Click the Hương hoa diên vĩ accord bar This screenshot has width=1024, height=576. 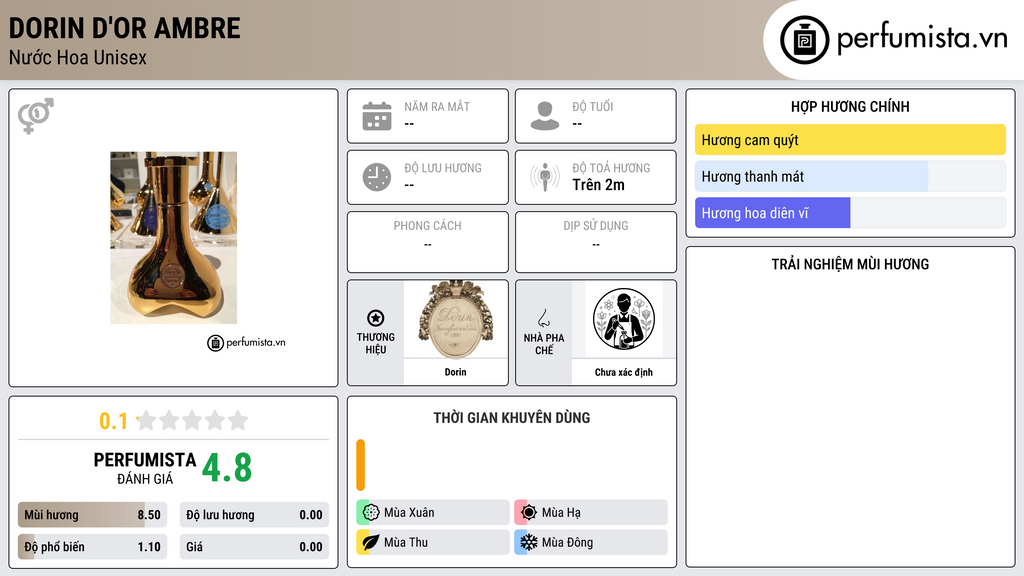[850, 213]
